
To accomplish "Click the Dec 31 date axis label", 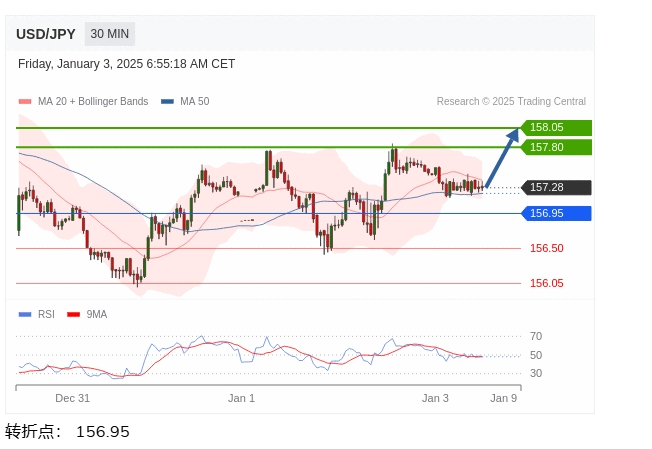I will click(x=72, y=398).
